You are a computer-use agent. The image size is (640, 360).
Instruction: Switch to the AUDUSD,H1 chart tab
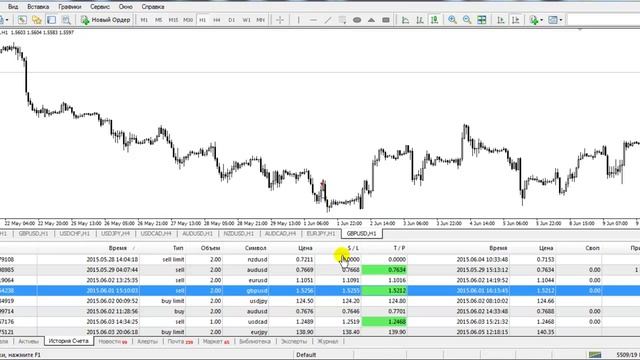198,233
